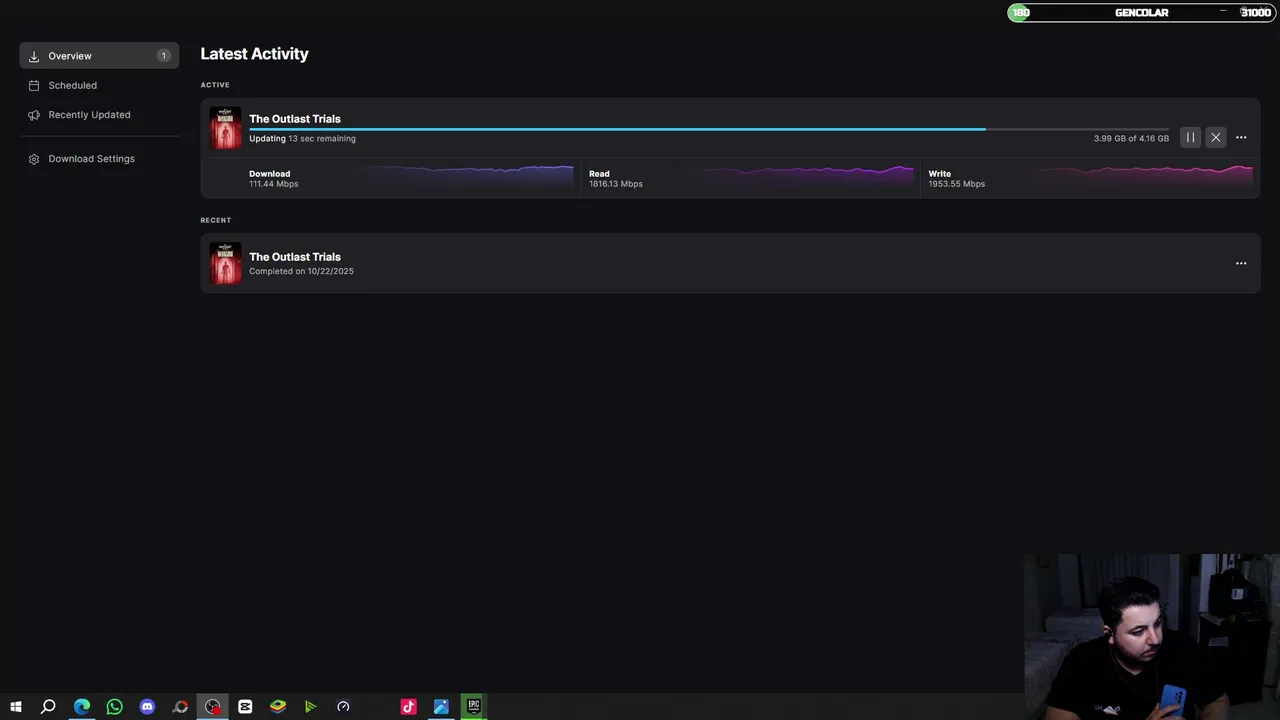
Task: Launch Microsoft Edge from taskbar
Action: (82, 707)
